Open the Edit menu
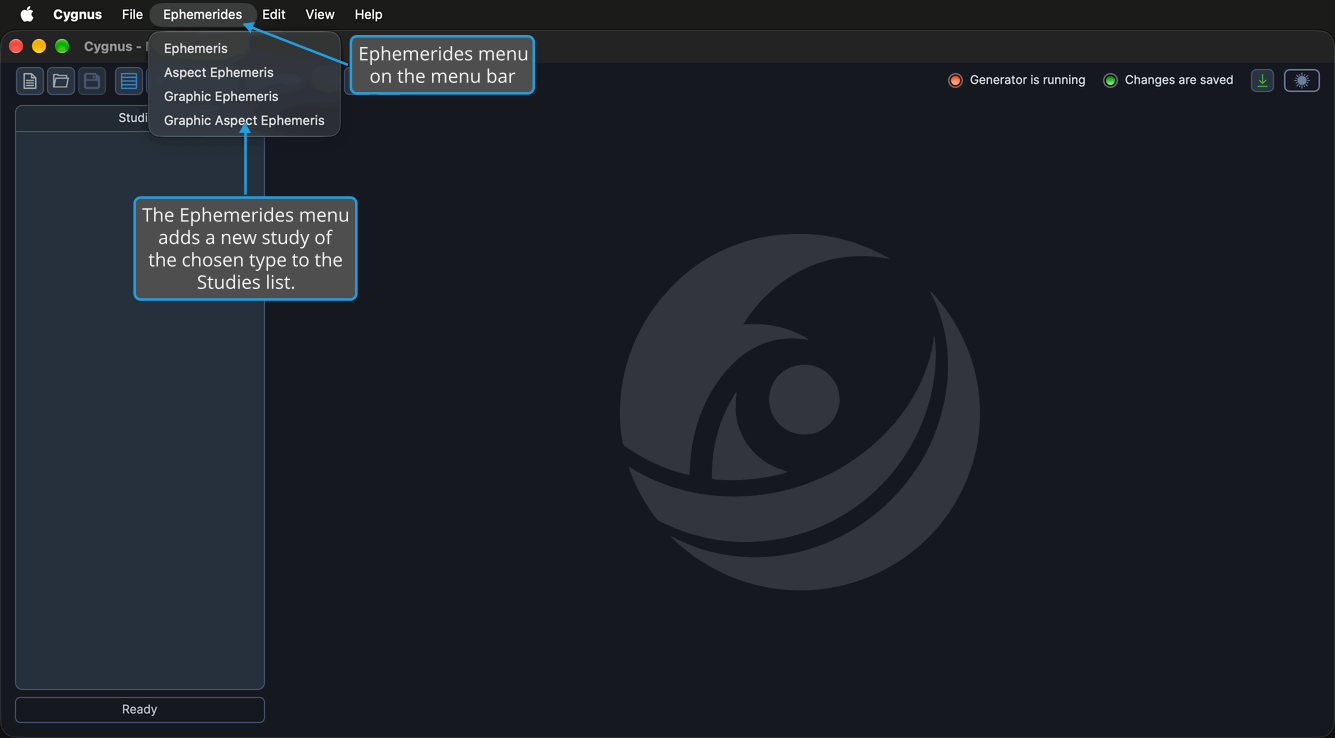This screenshot has height=738, width=1335. [x=274, y=14]
